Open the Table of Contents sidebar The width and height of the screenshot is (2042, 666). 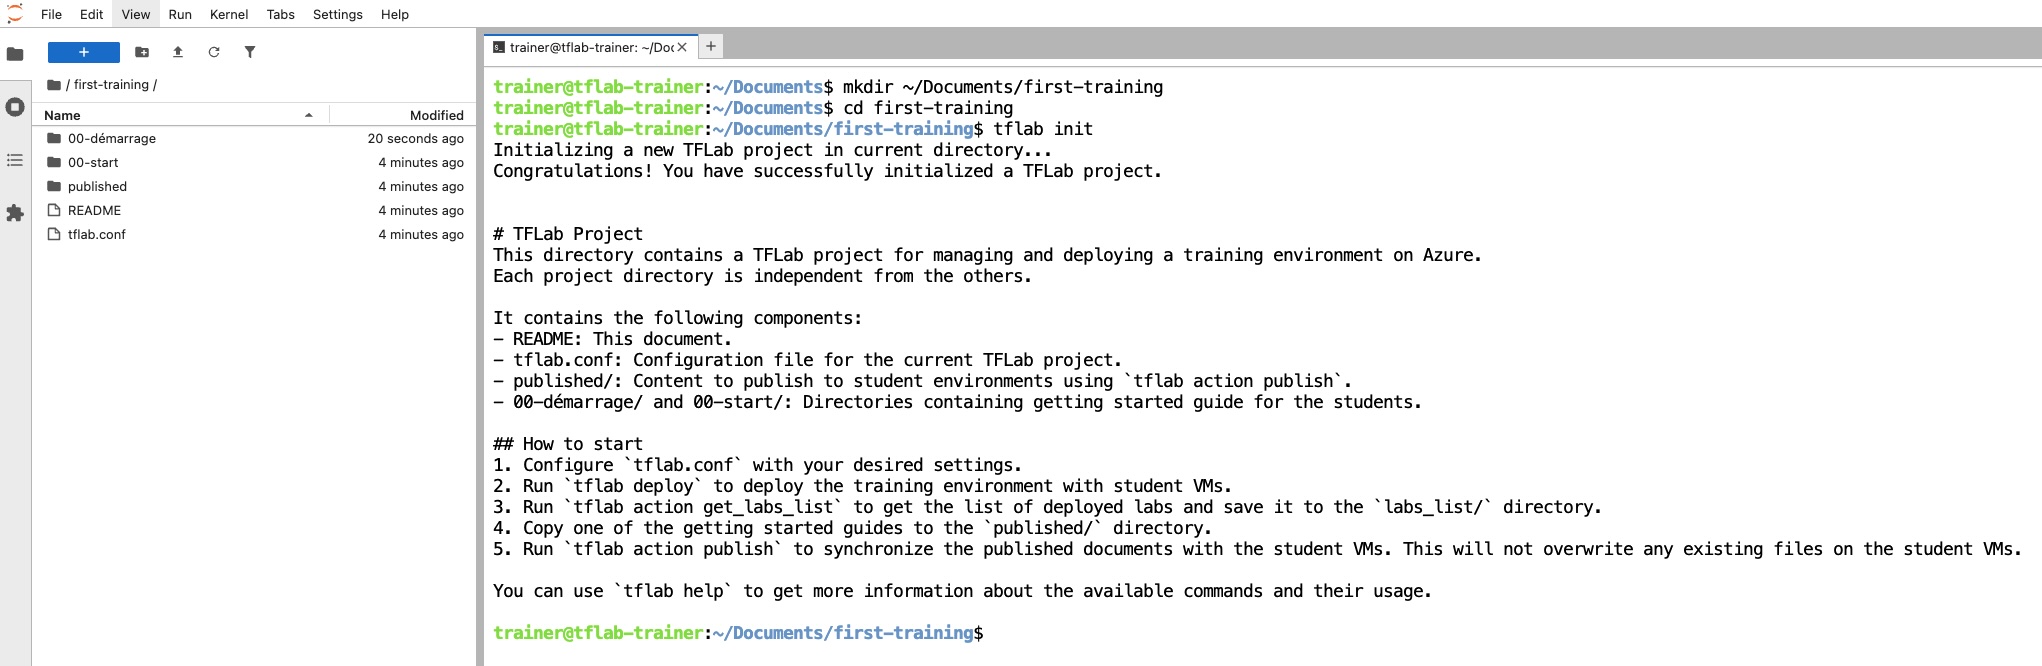[15, 160]
